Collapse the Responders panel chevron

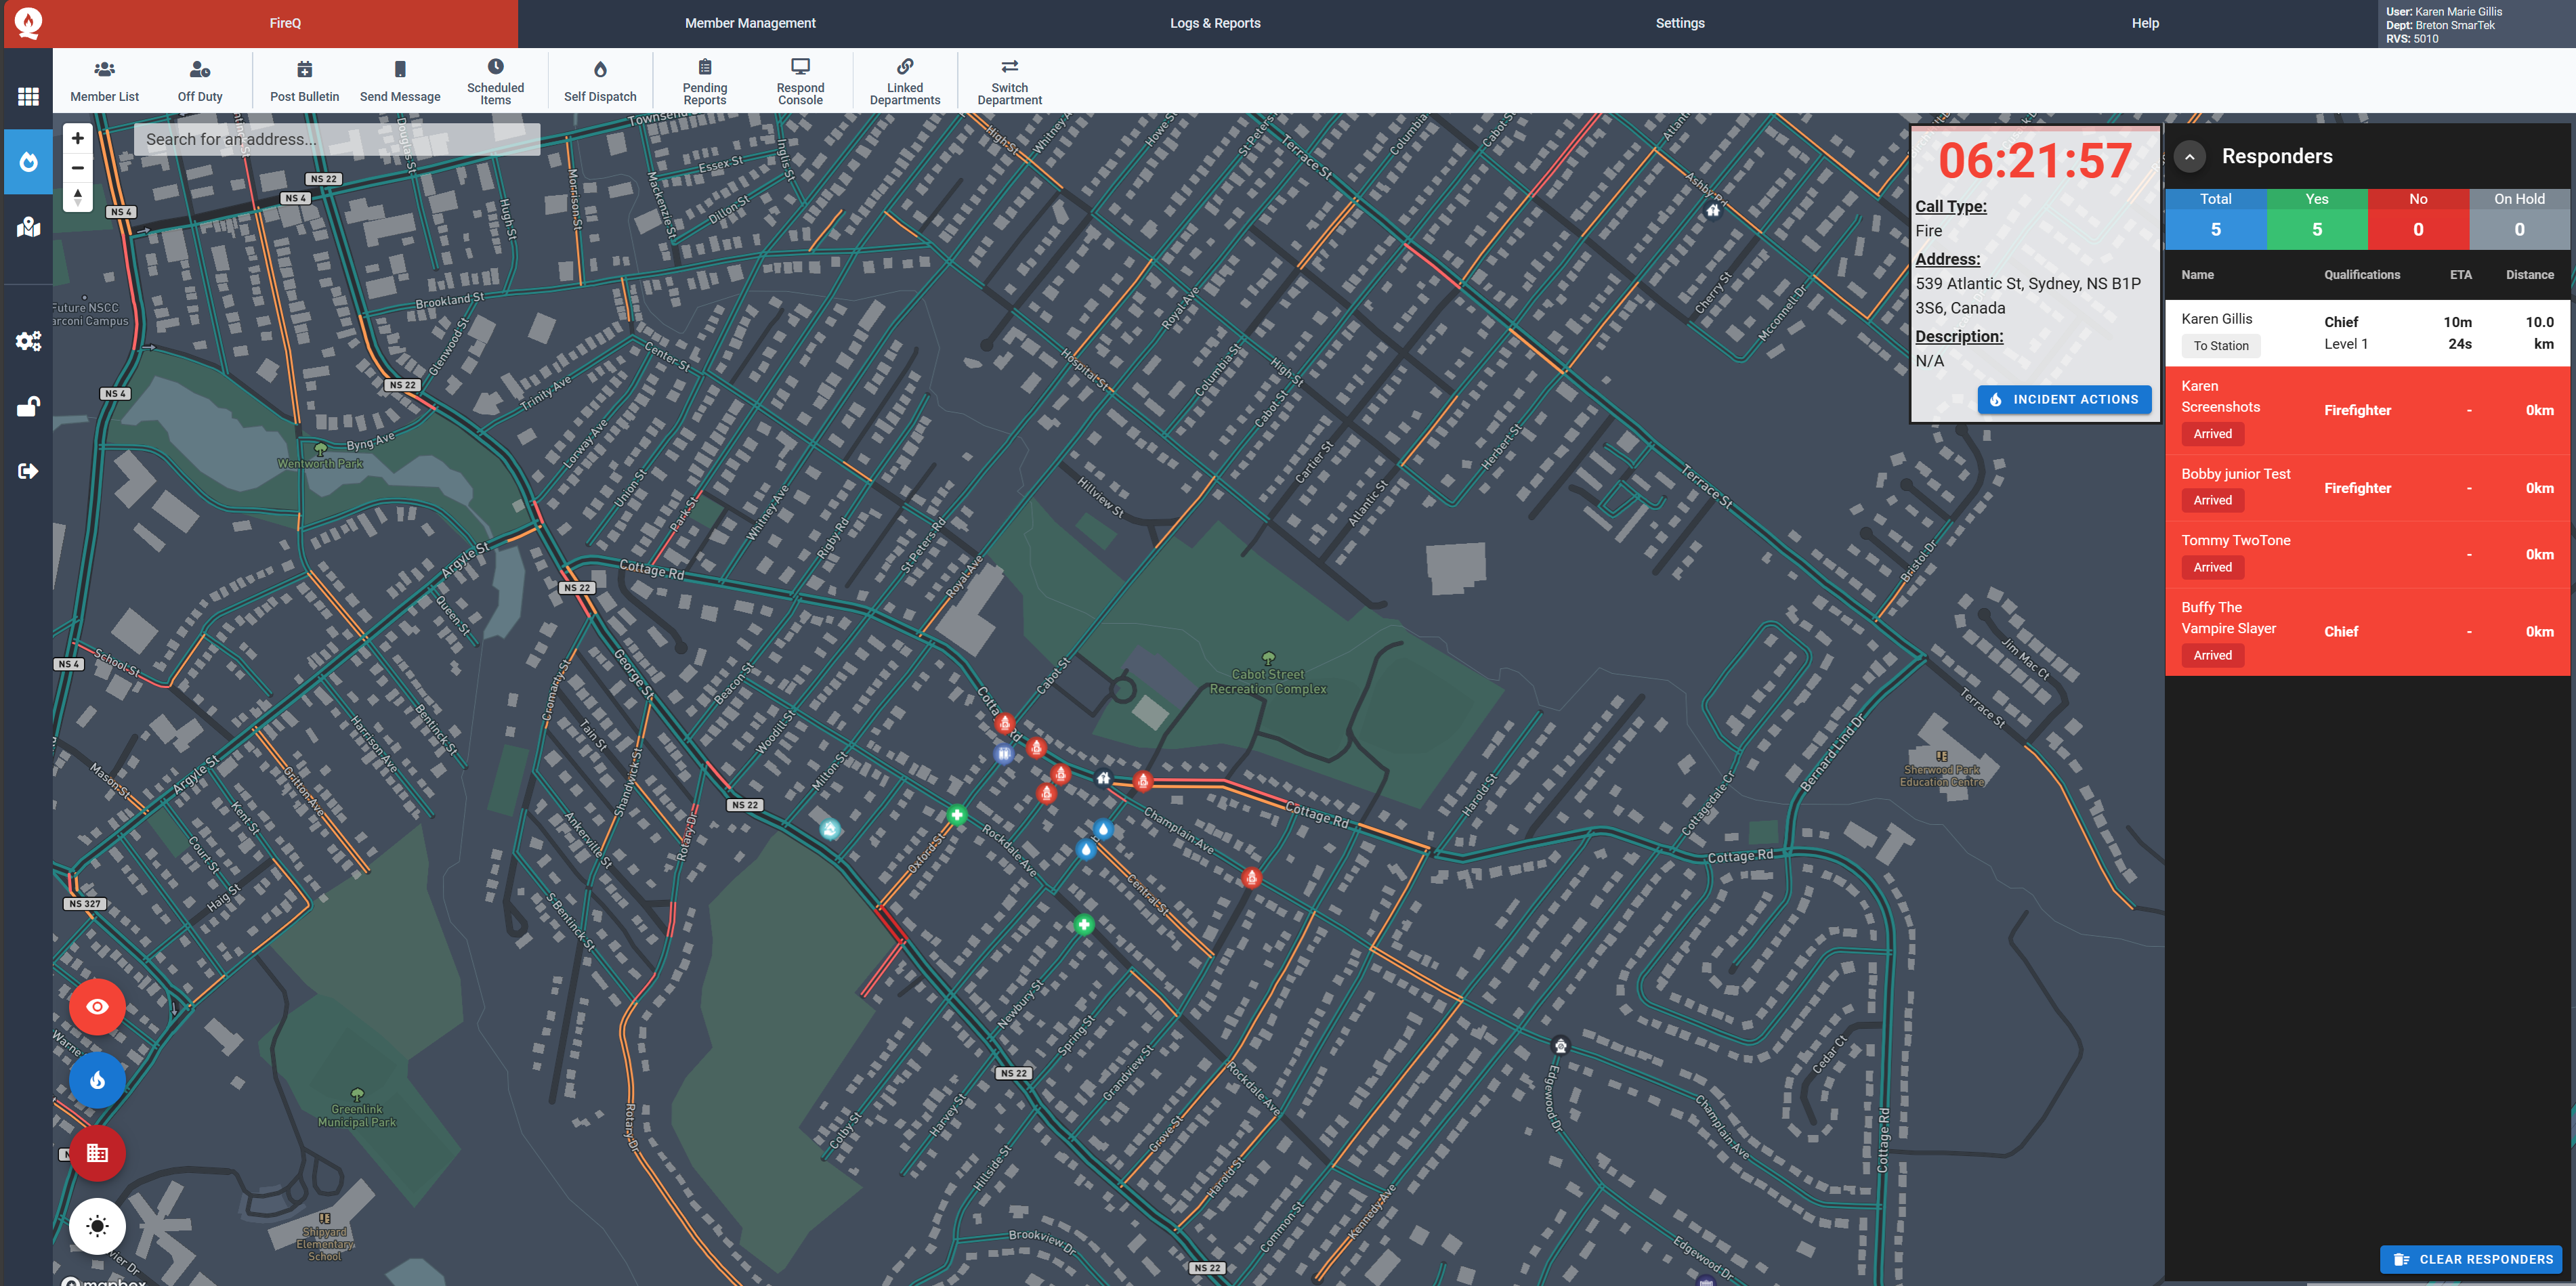[x=2189, y=157]
